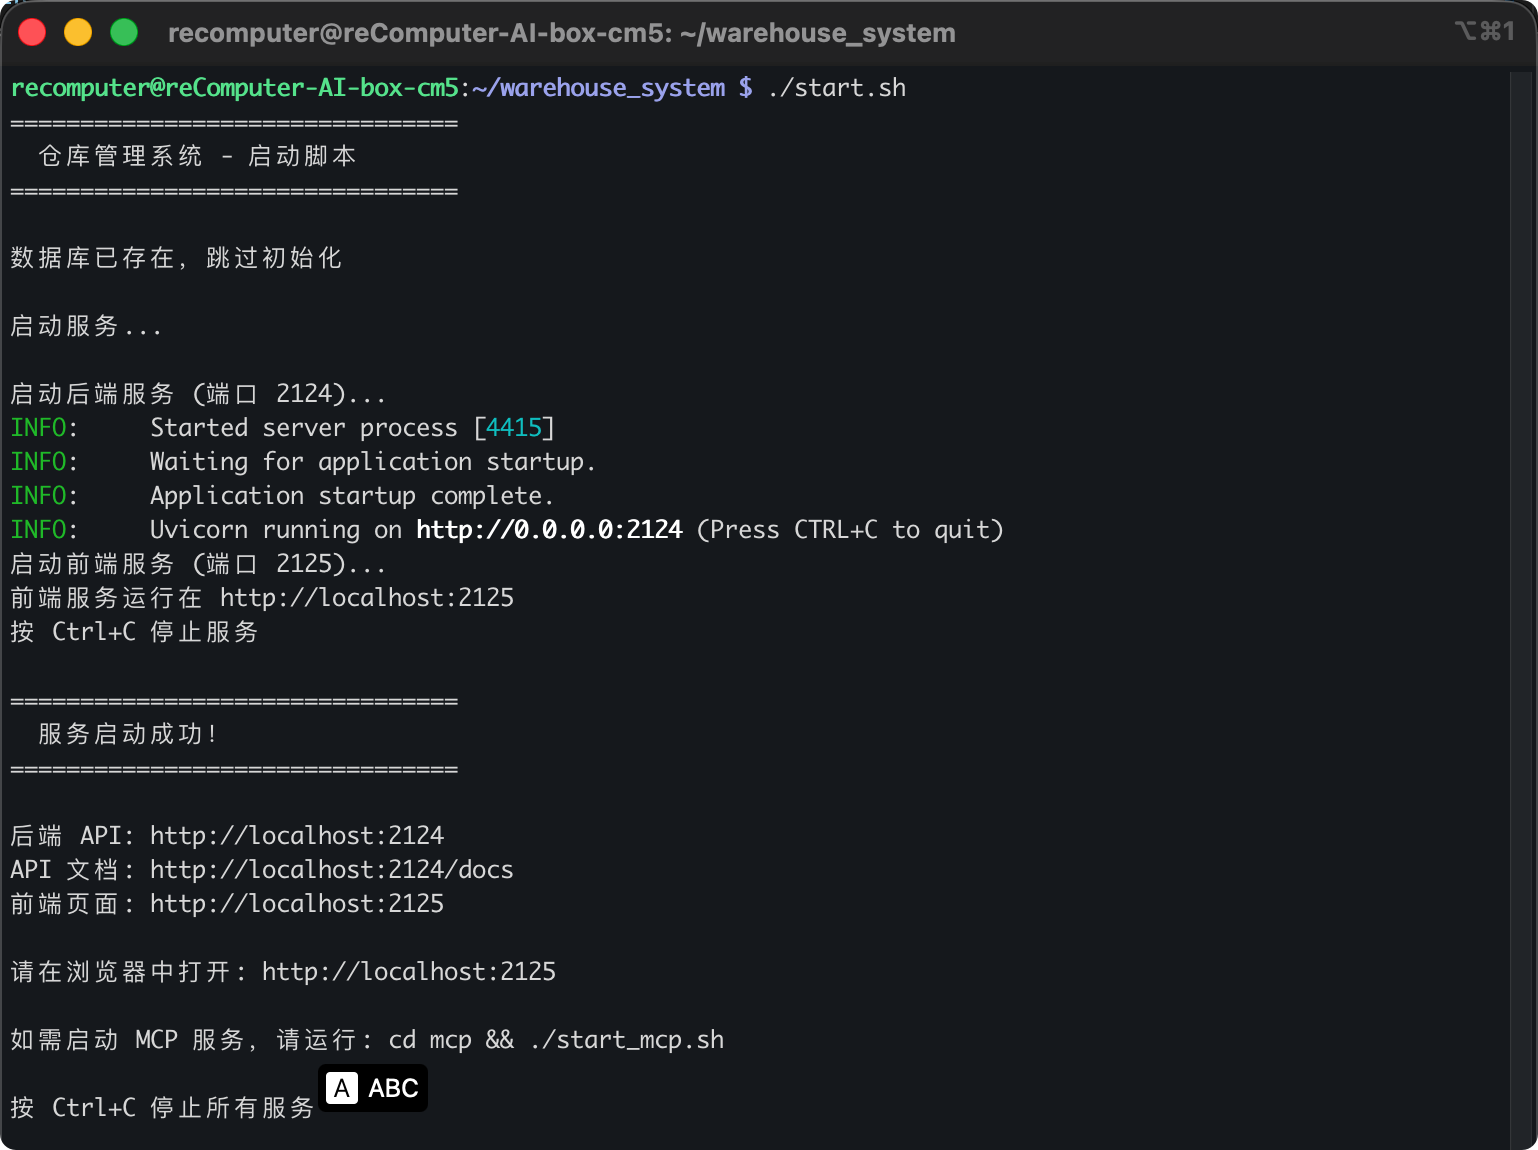Click the terminal window title text
Viewport: 1538px width, 1150px height.
pos(562,32)
